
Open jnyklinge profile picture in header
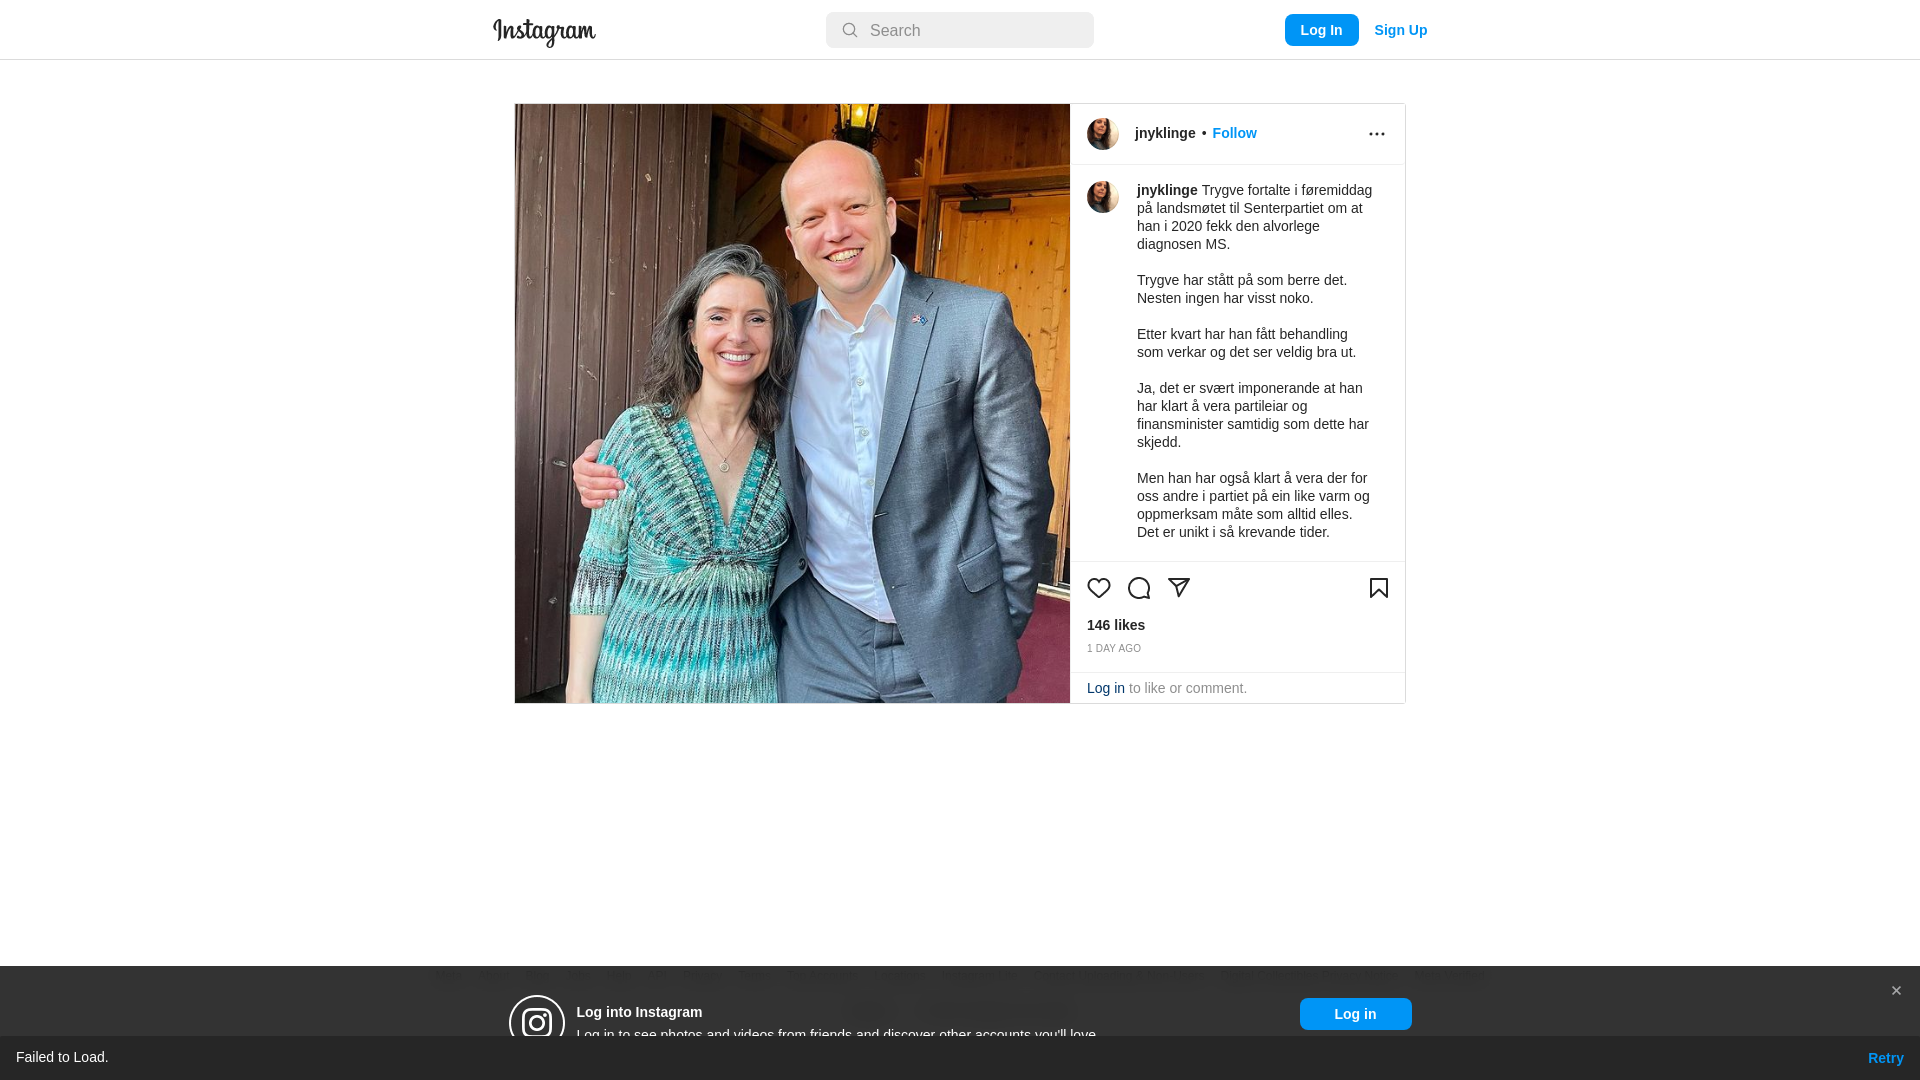[x=1103, y=134]
